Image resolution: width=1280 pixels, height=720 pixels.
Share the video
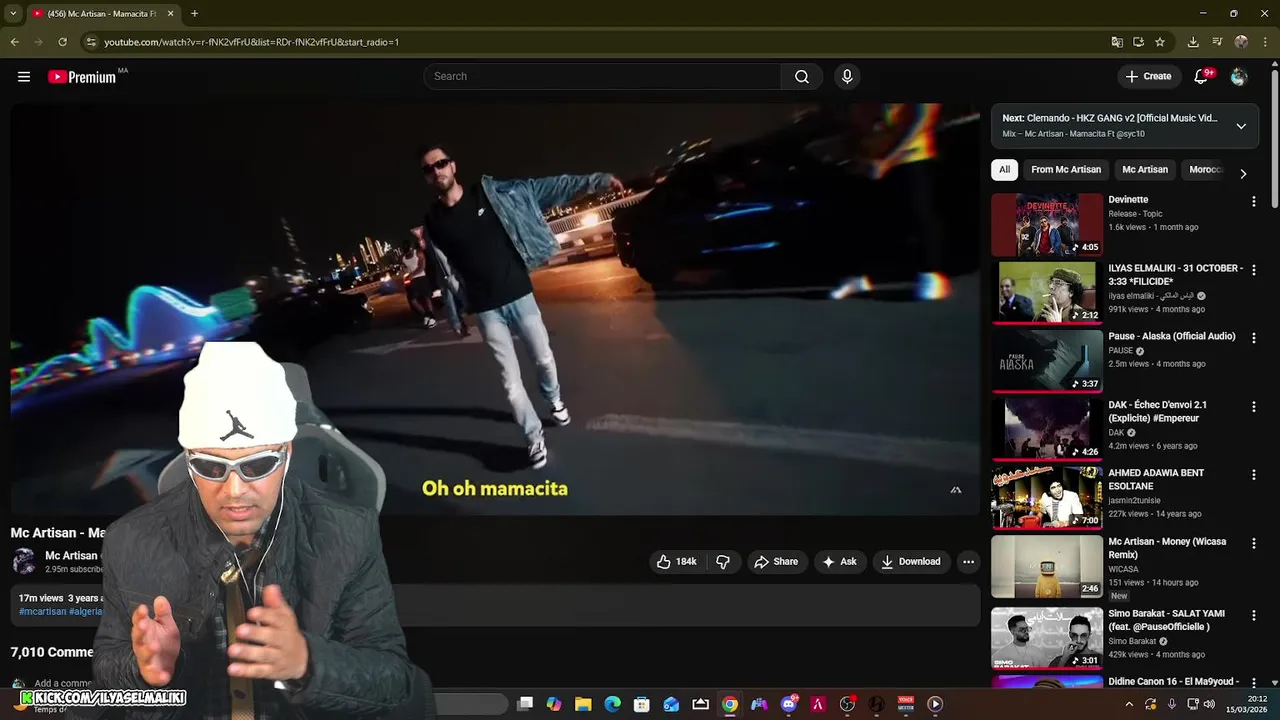[776, 562]
